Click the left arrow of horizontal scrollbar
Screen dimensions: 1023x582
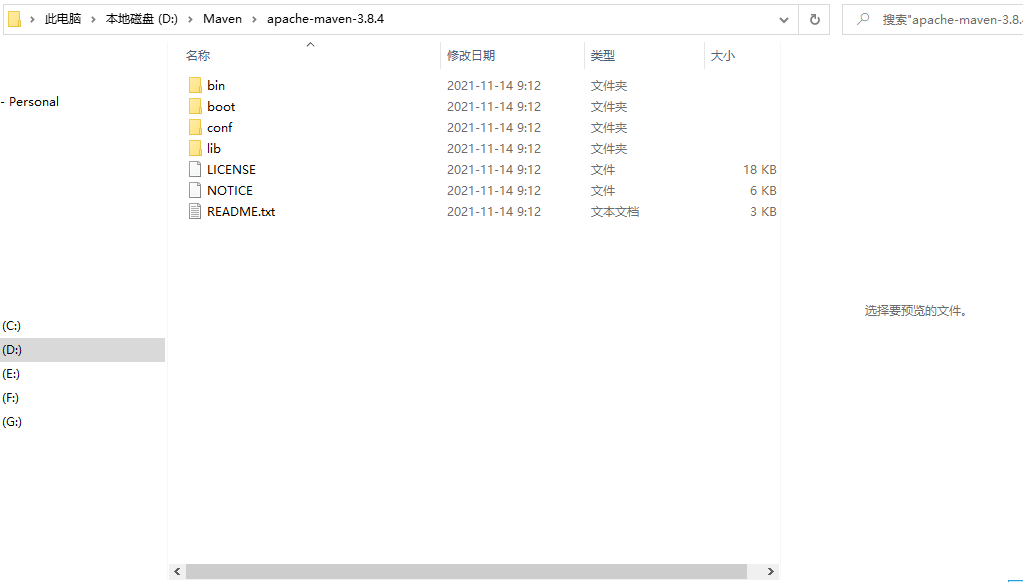[177, 572]
